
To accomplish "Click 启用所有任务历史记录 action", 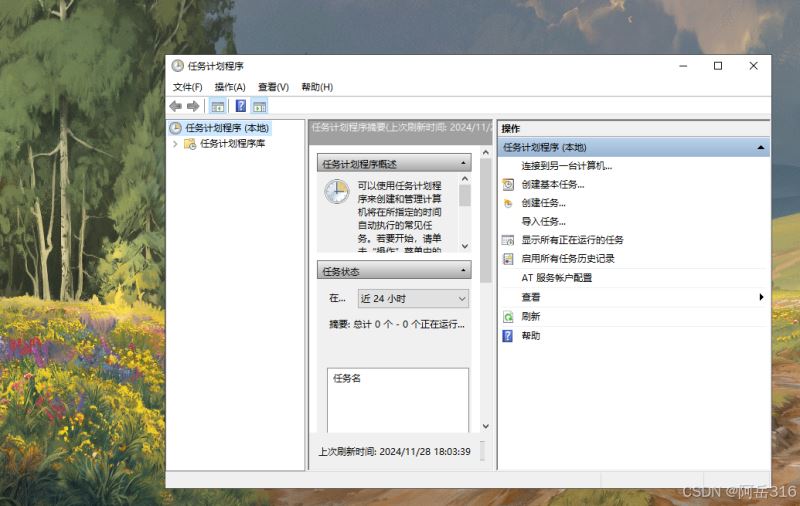I will 568,259.
